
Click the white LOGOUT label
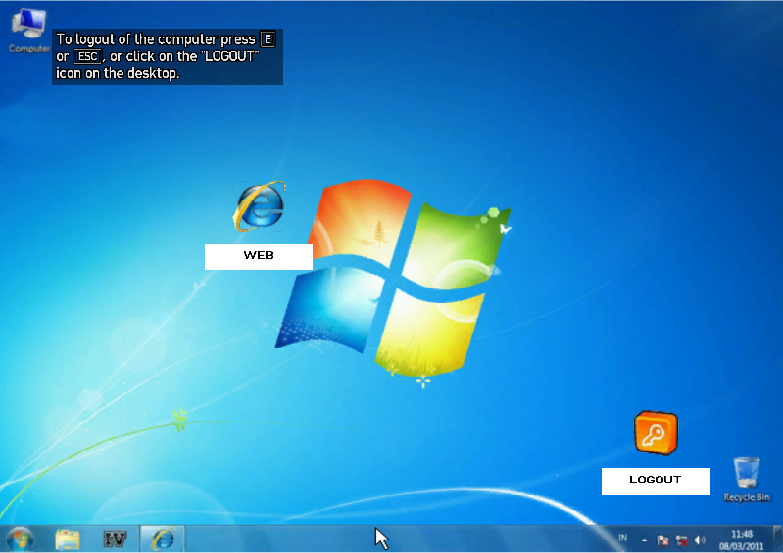pyautogui.click(x=656, y=481)
